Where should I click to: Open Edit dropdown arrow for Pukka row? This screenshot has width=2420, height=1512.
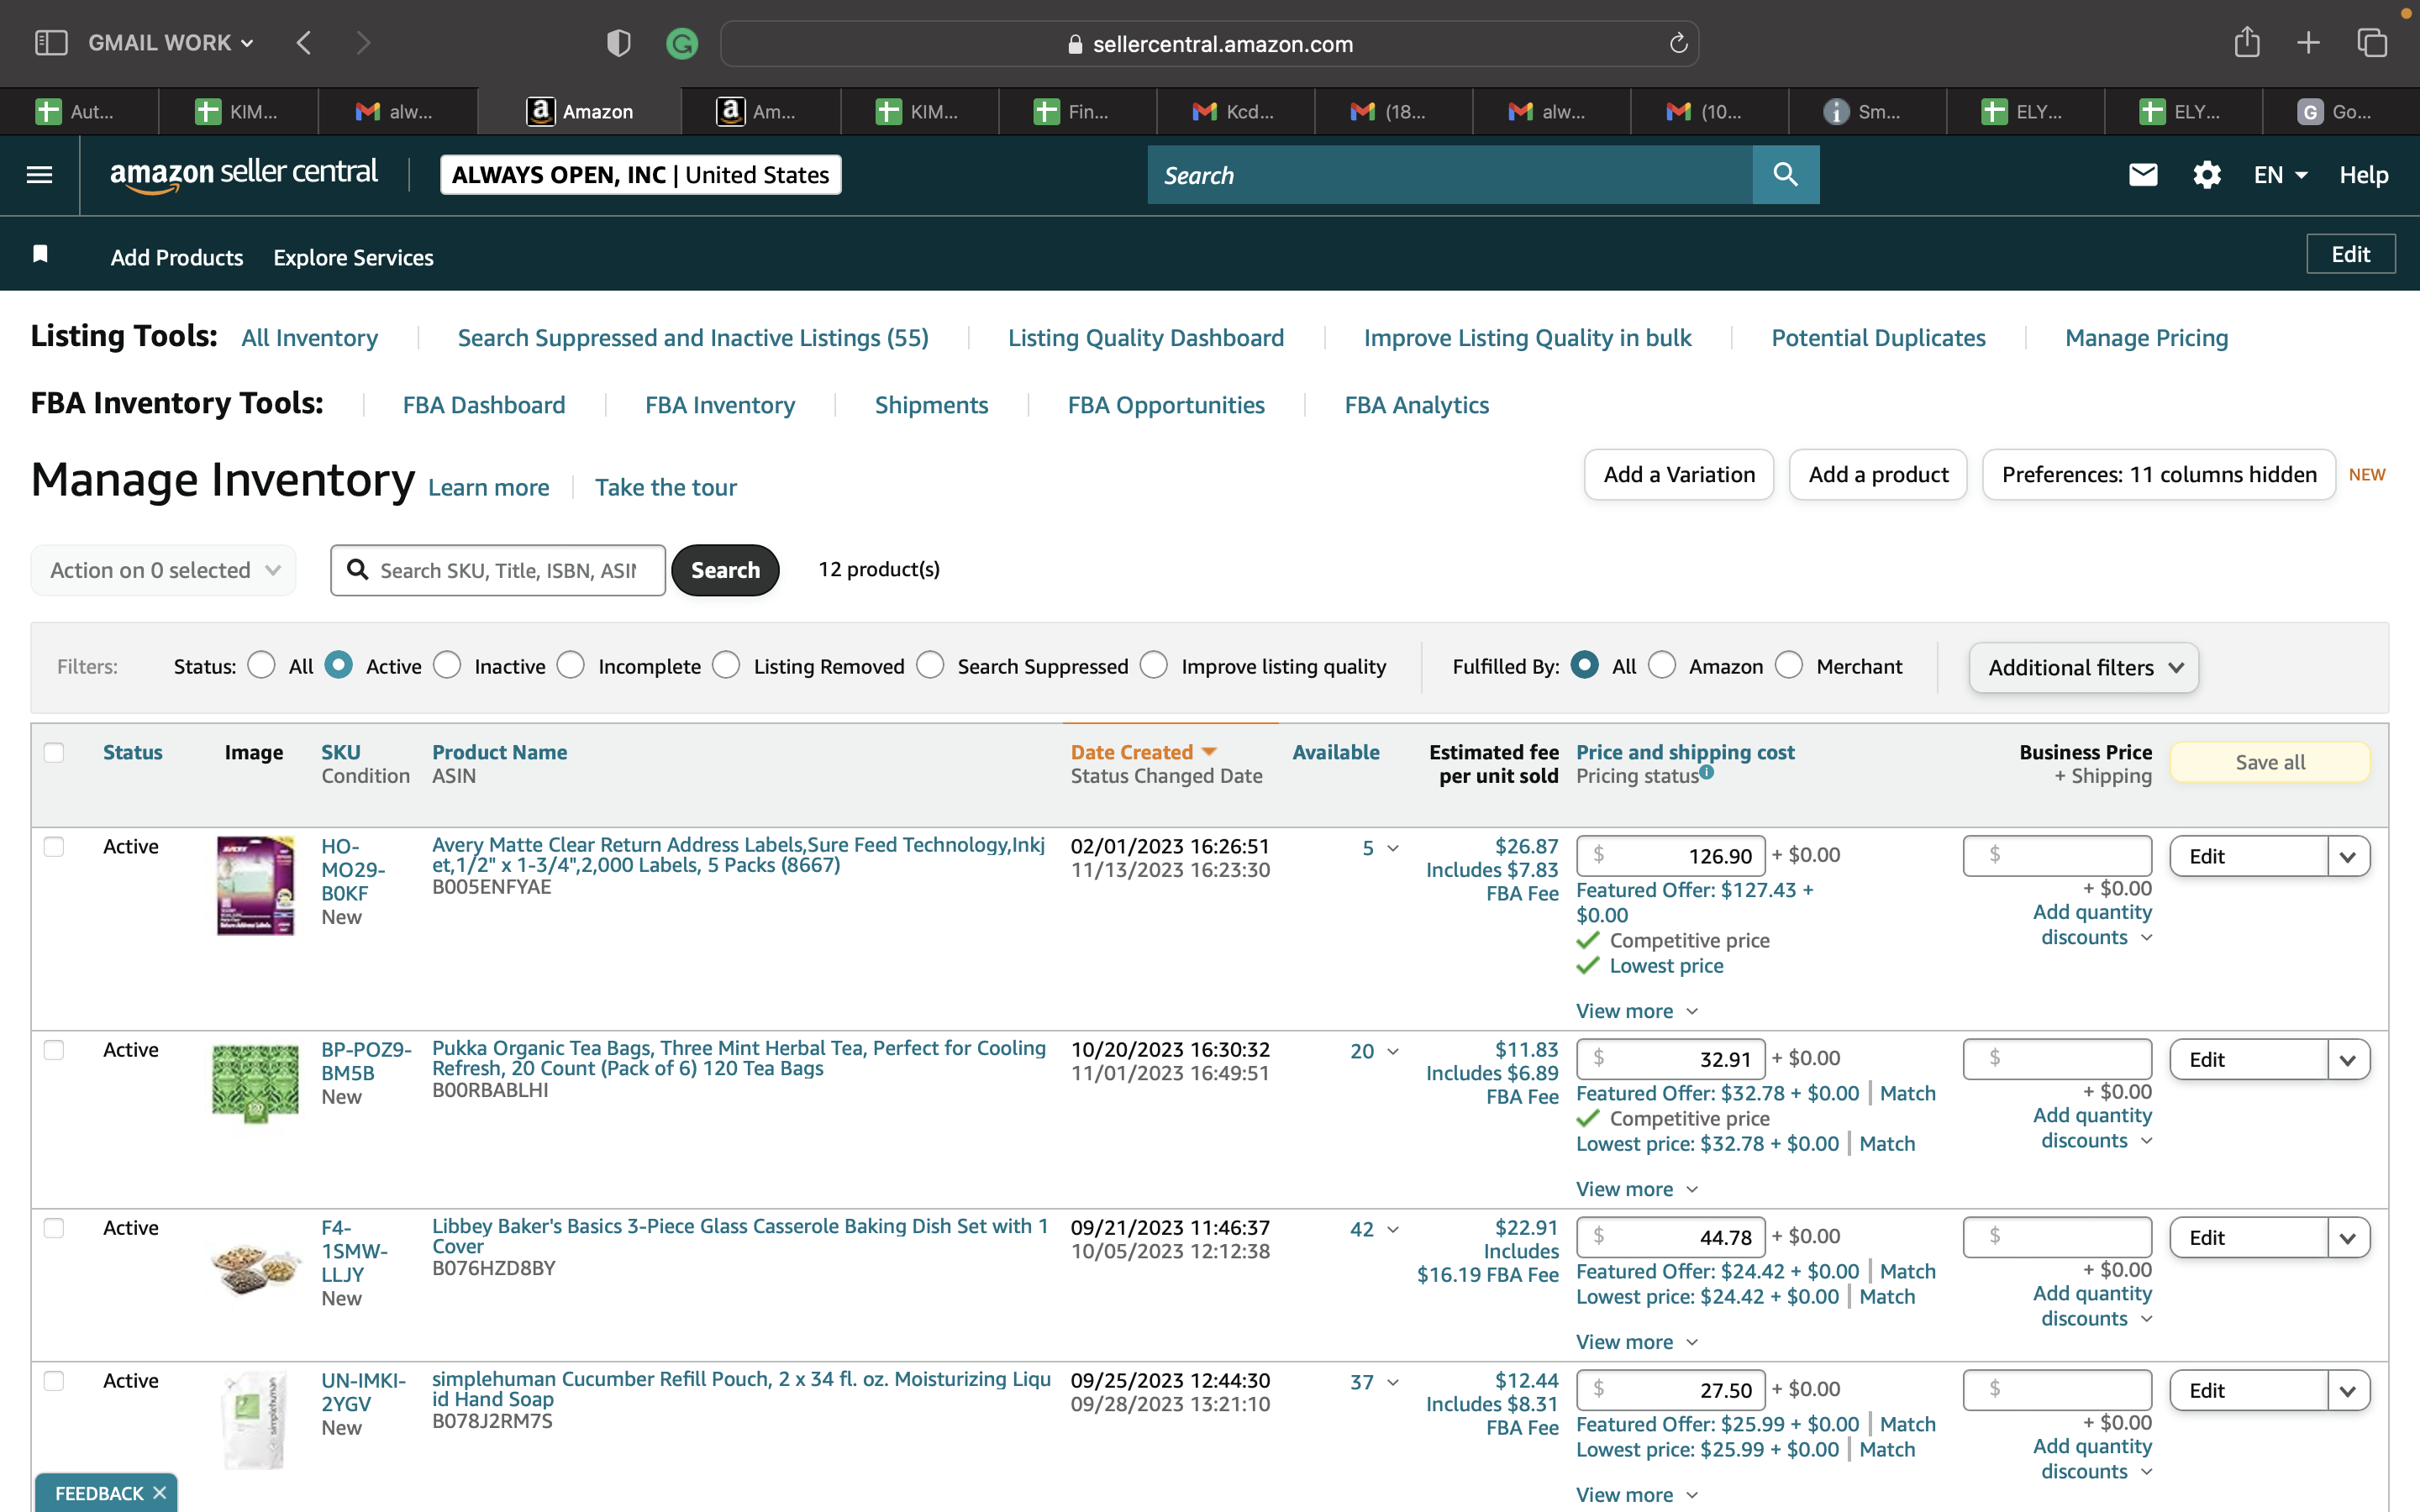[x=2348, y=1059]
